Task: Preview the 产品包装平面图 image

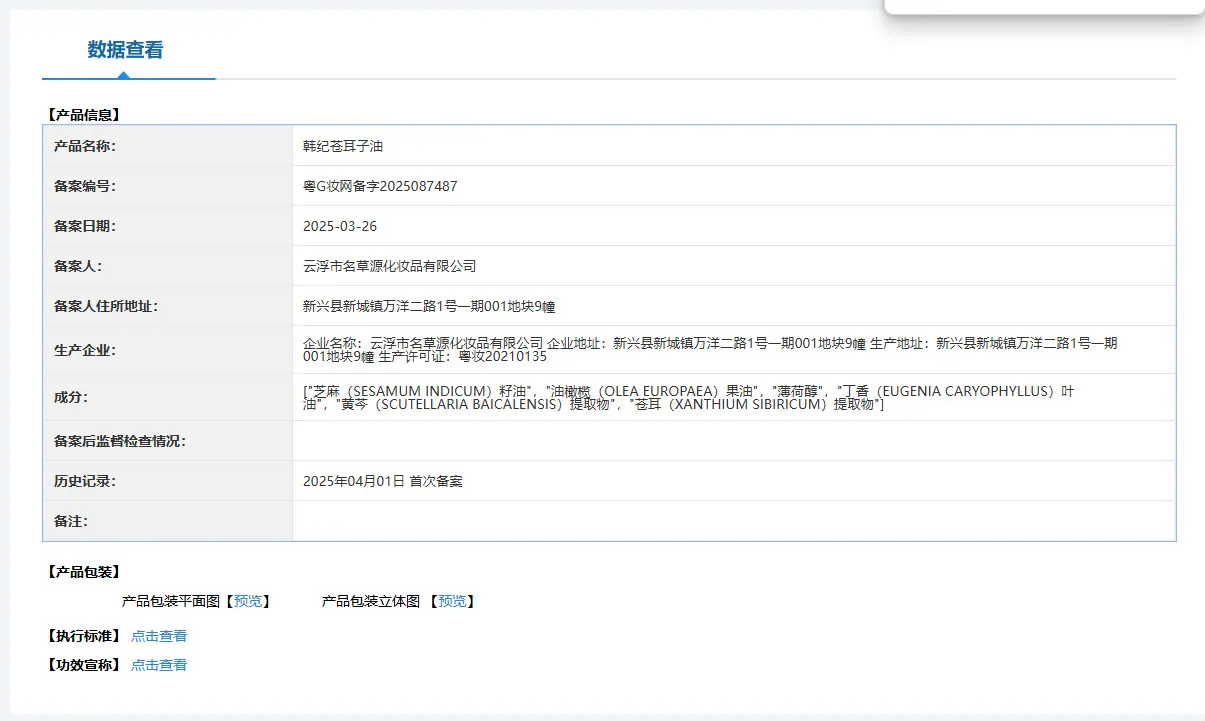Action: (248, 601)
